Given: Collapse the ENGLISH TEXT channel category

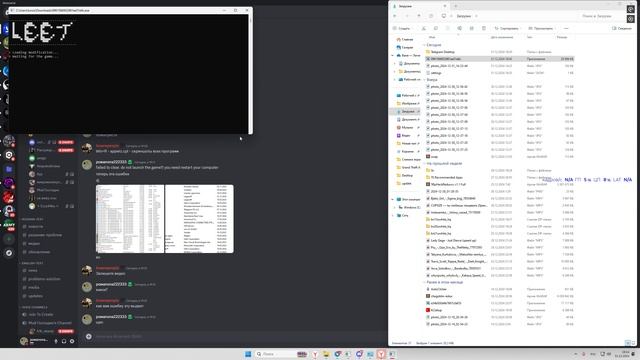Looking at the screenshot, I should pyautogui.click(x=32, y=263).
